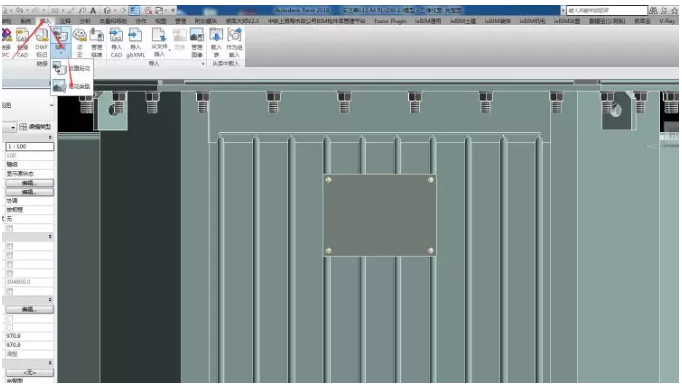Screen dimensions: 682x385
Task: Open the Analyze (分析) ribbon tab
Action: [85, 20]
